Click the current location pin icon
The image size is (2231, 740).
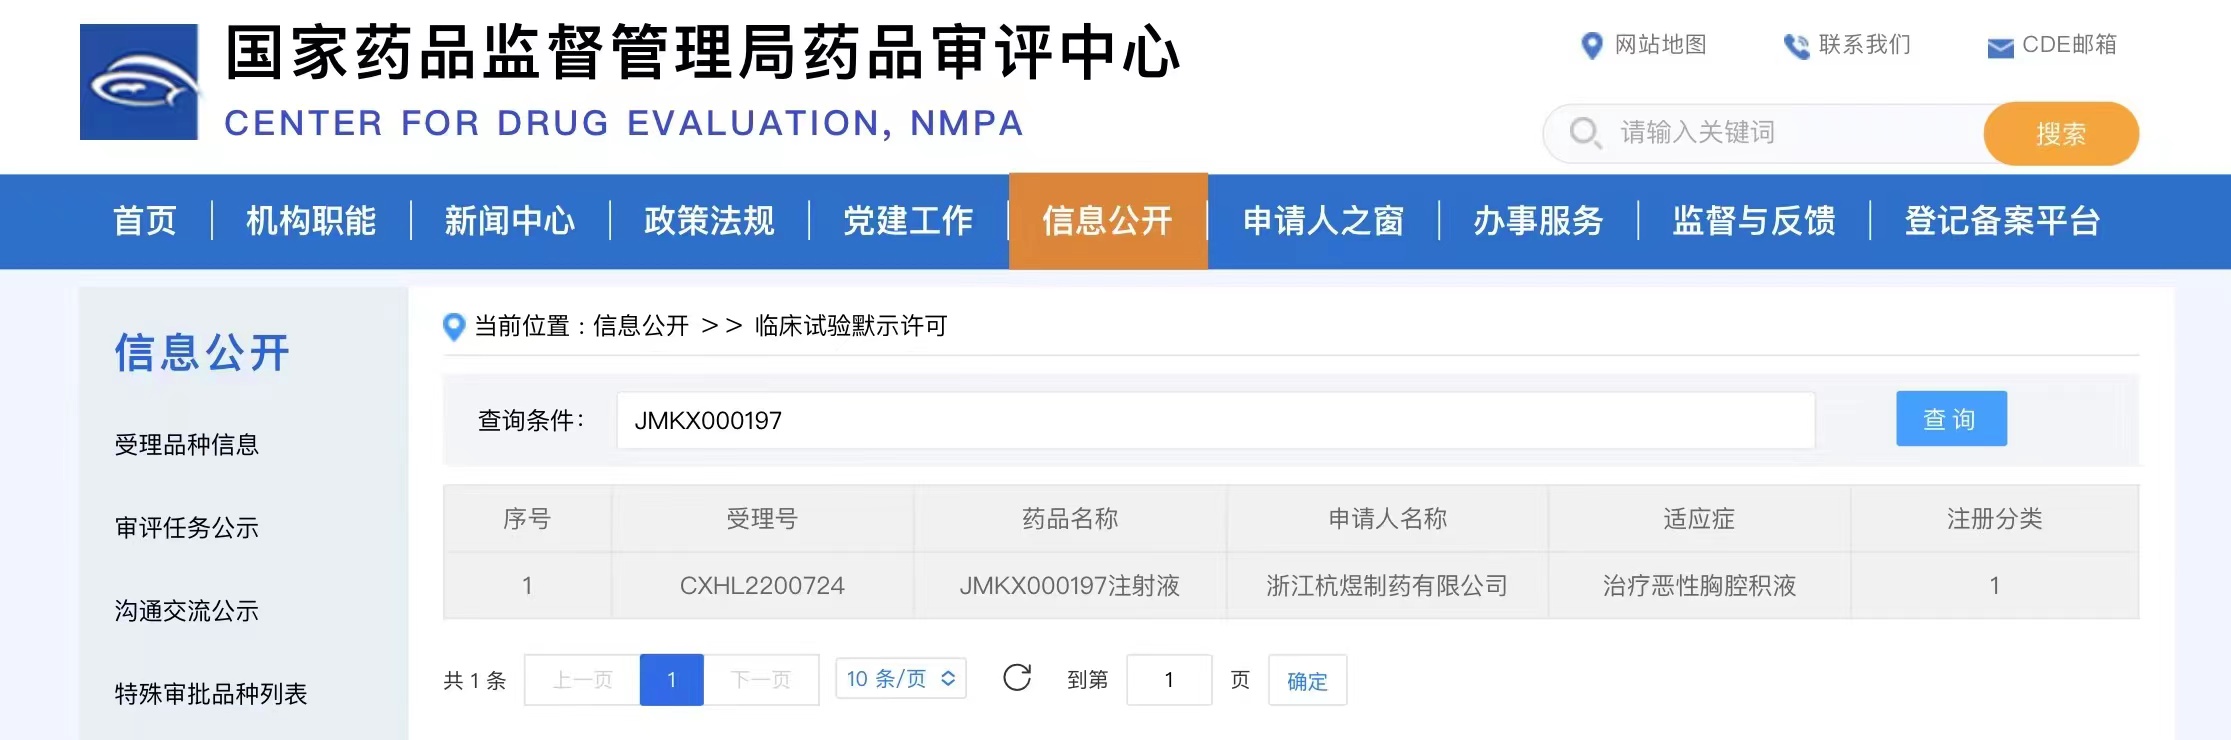point(454,326)
